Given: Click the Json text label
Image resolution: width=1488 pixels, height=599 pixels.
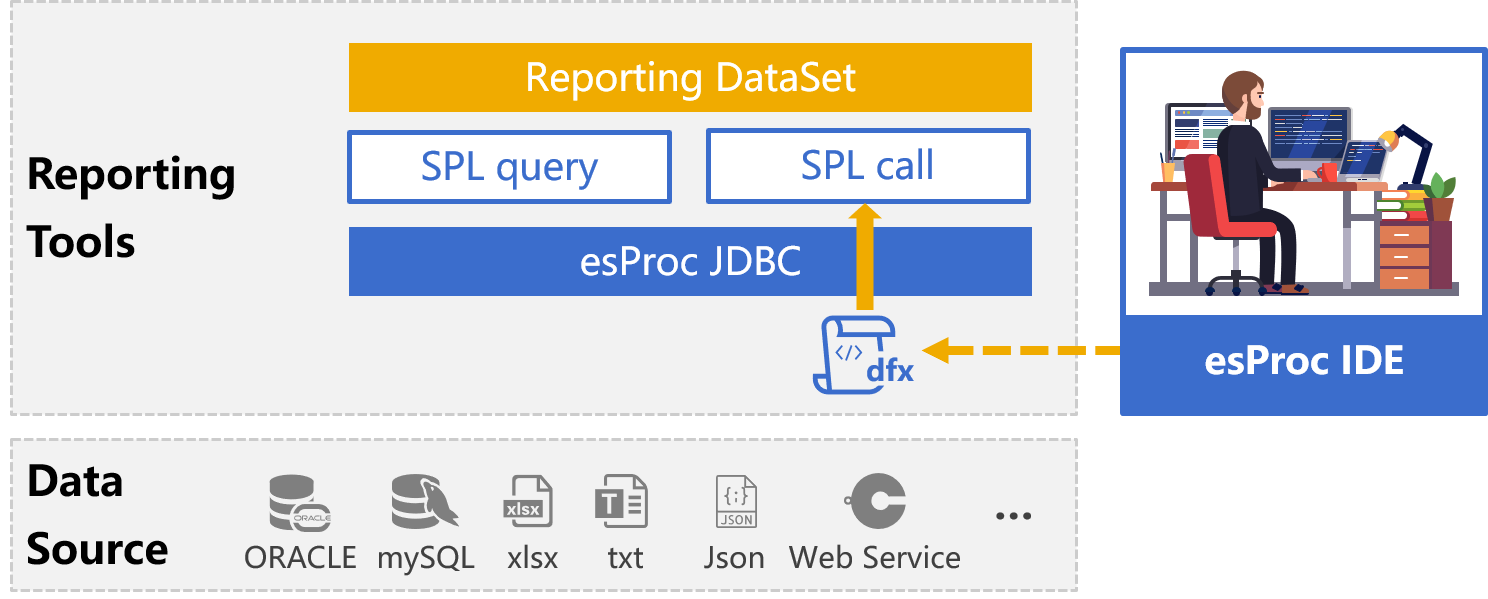Looking at the screenshot, I should coord(734,557).
